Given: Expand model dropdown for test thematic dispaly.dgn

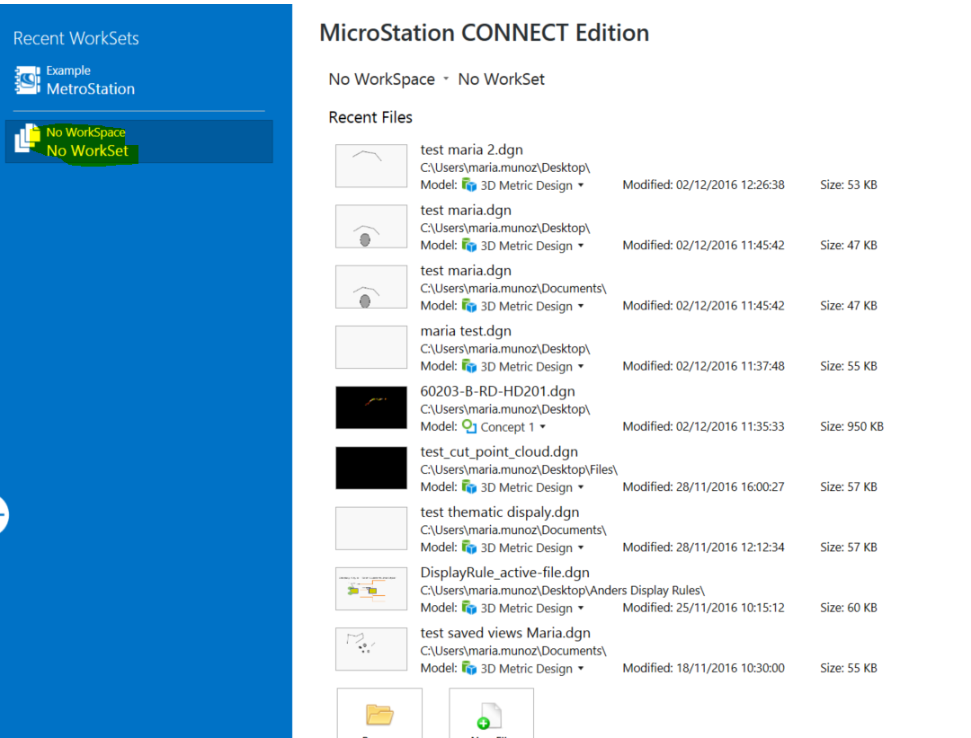Looking at the screenshot, I should click(x=581, y=548).
